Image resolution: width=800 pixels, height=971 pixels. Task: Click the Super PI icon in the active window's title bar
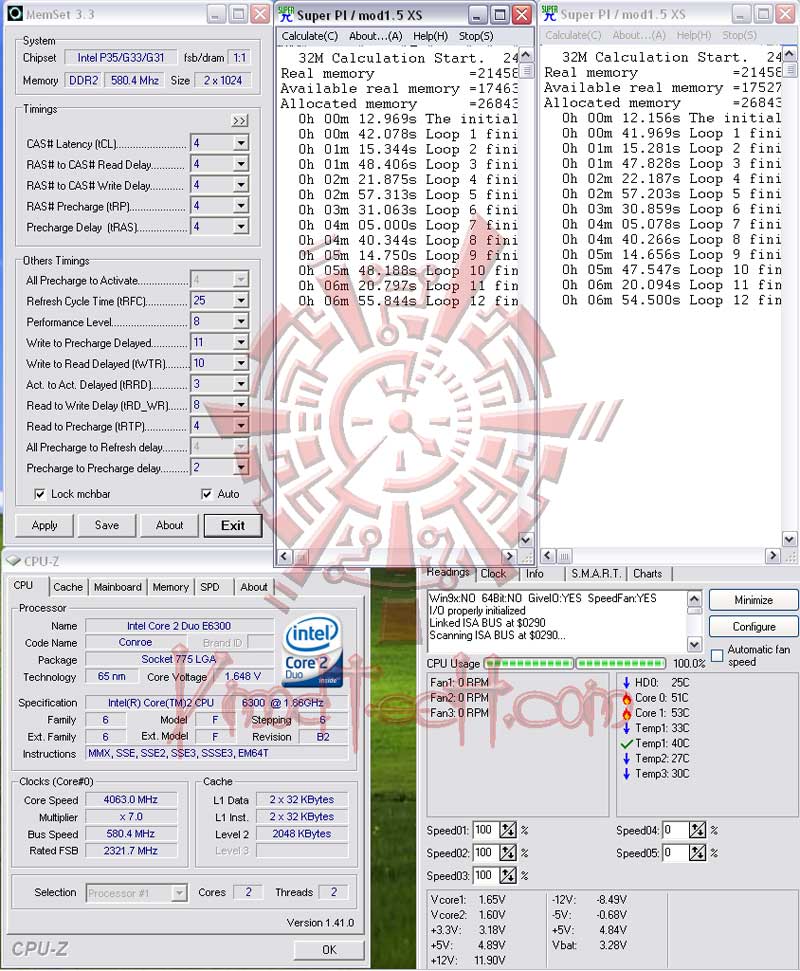[286, 14]
